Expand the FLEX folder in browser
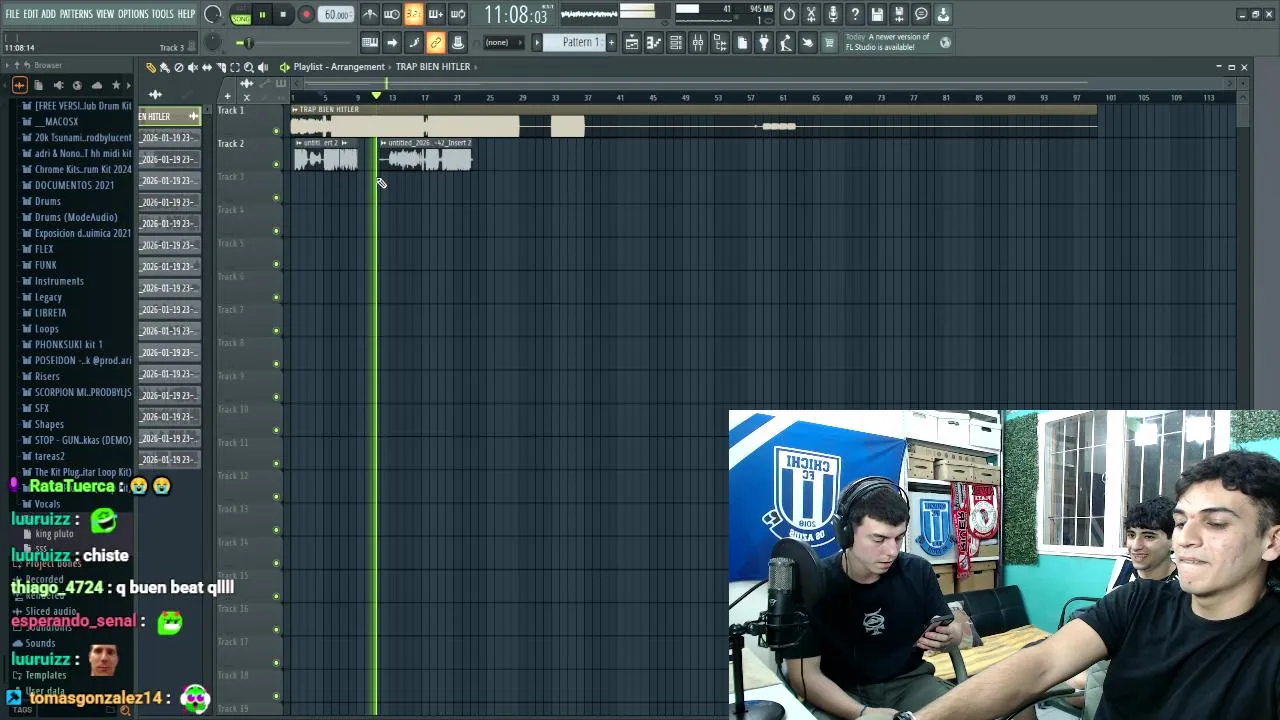1280x720 pixels. click(x=44, y=249)
